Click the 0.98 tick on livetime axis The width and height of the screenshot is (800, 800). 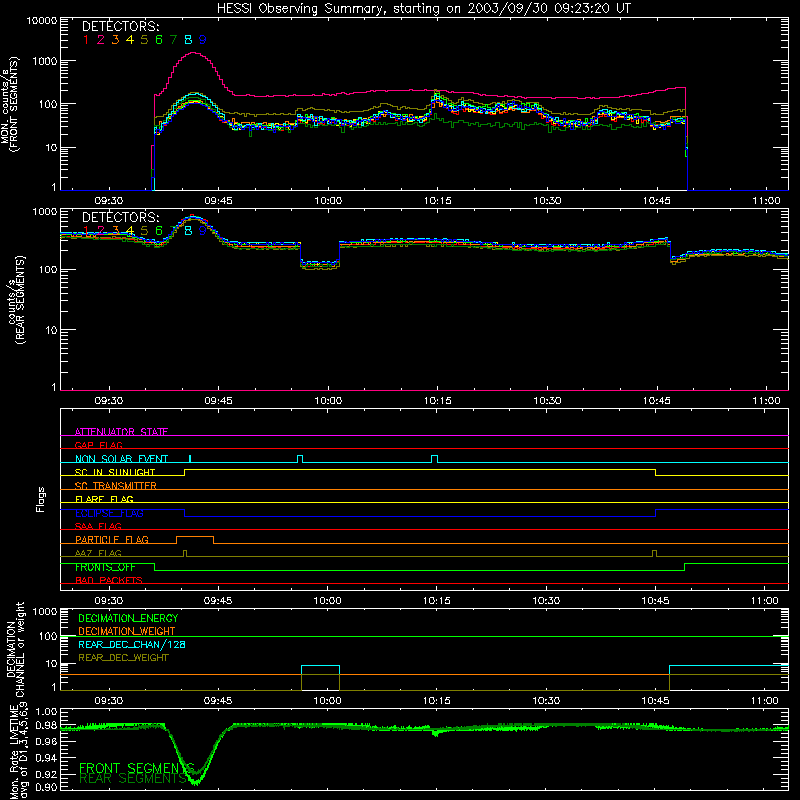47,725
